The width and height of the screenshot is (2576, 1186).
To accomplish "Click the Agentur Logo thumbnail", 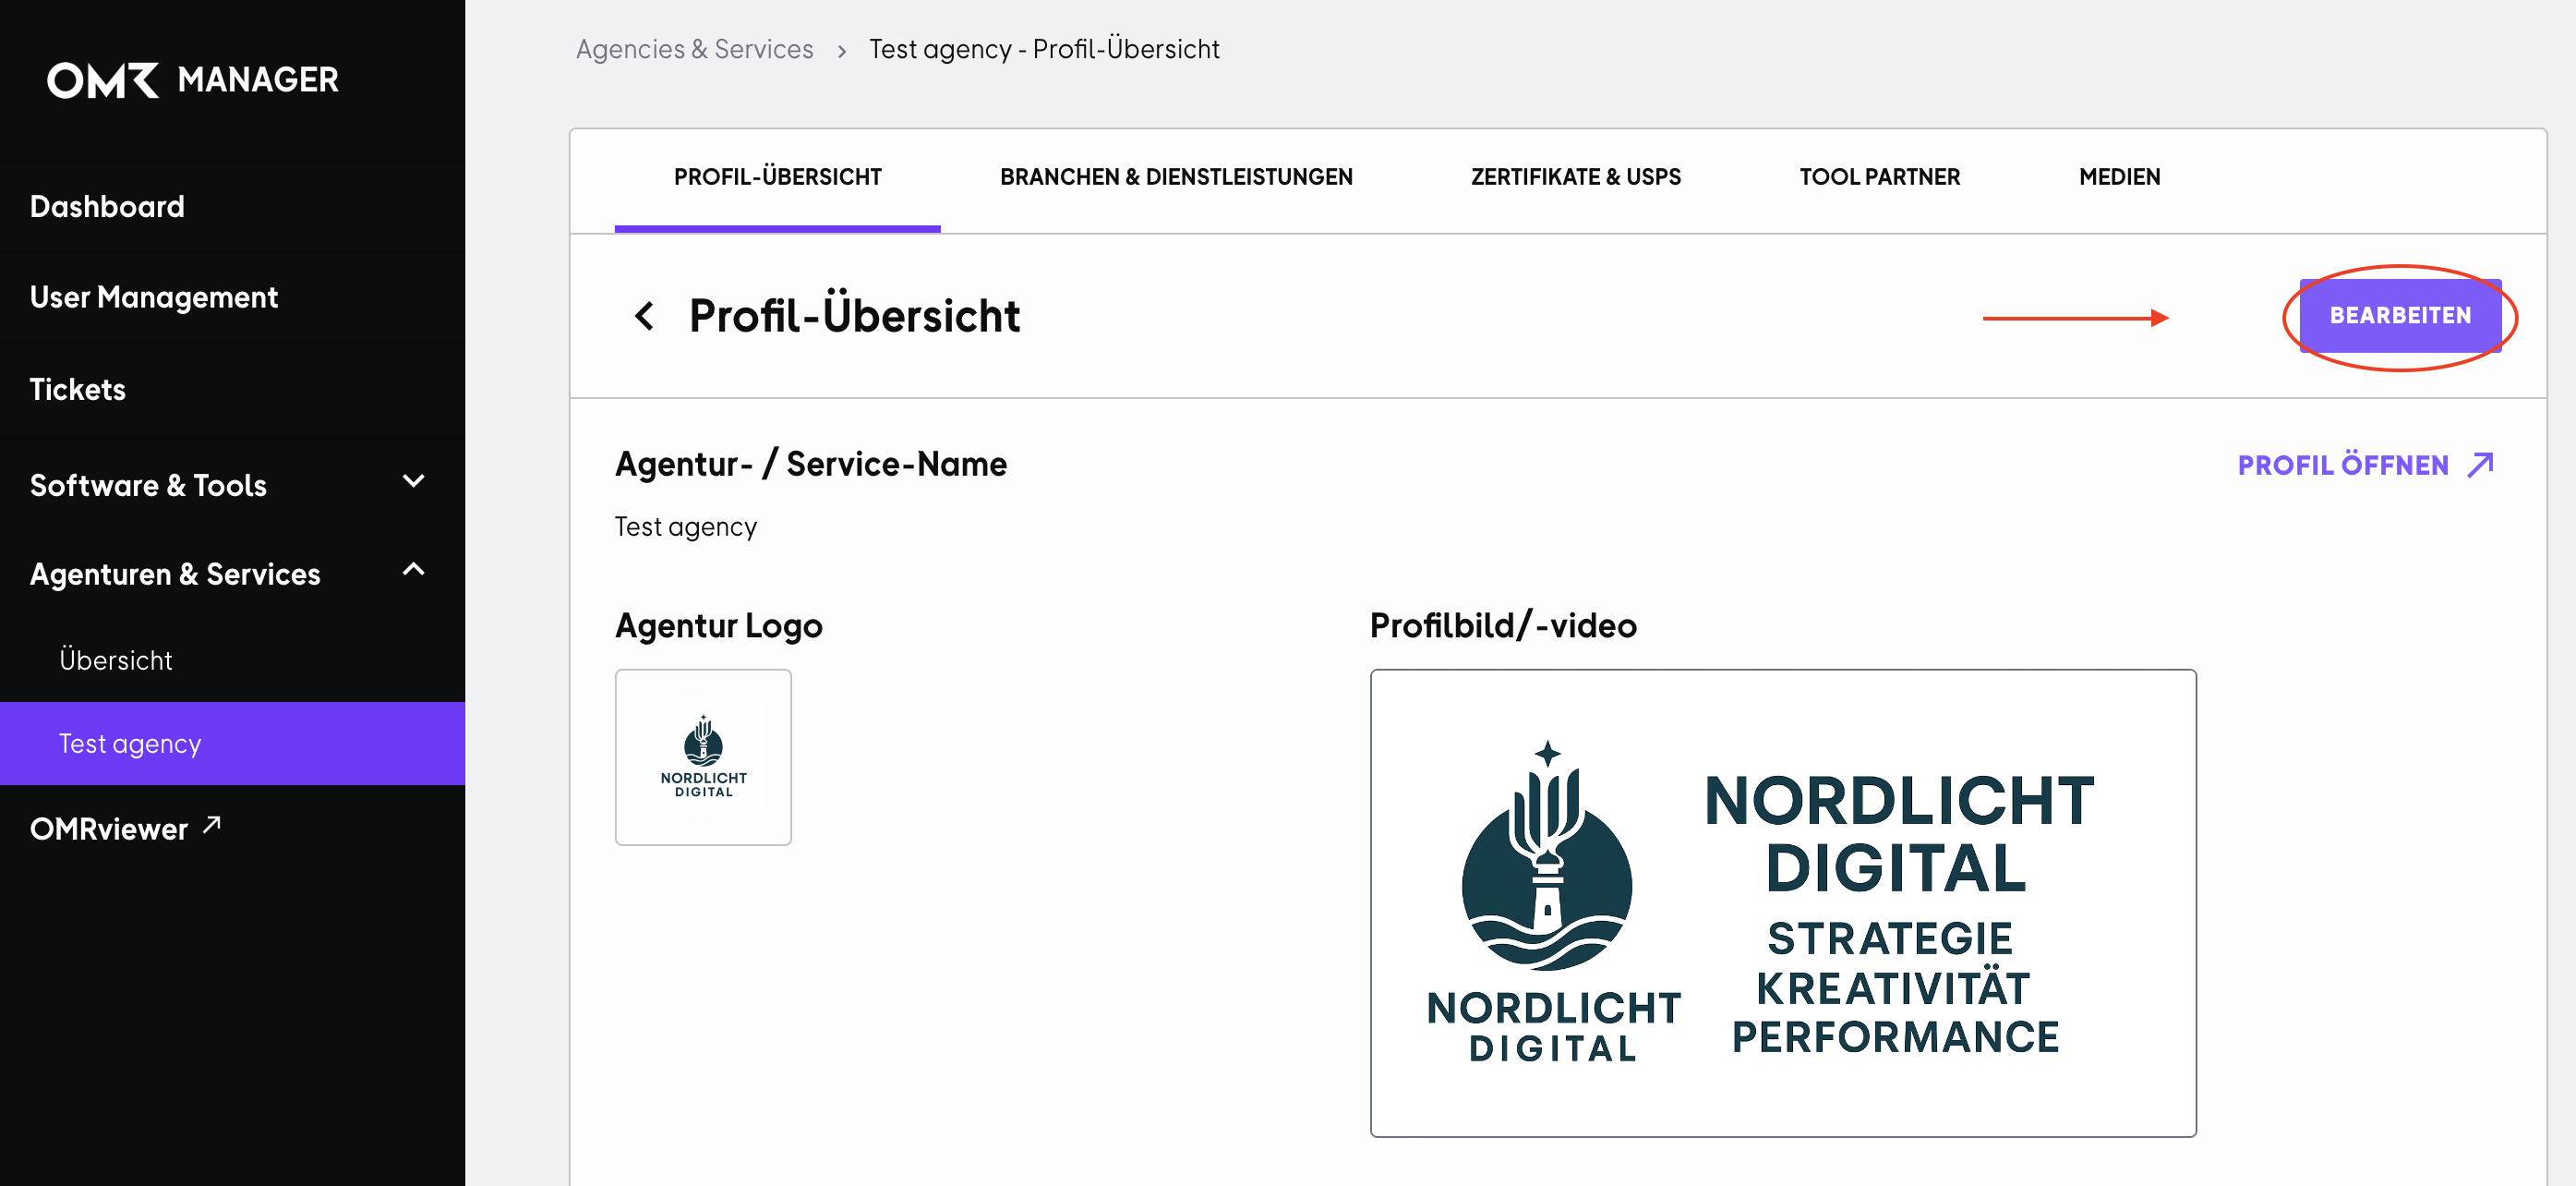I will click(x=703, y=757).
